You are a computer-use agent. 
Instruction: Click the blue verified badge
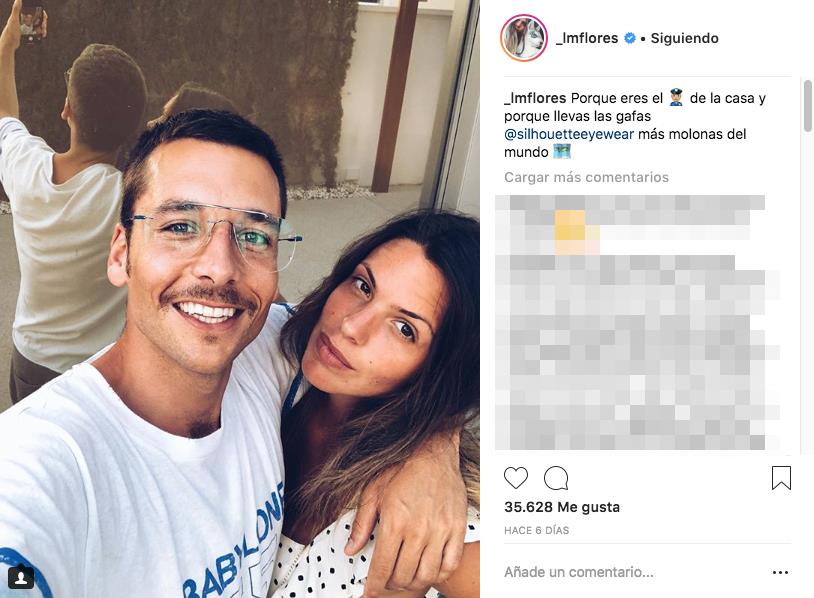click(x=629, y=38)
